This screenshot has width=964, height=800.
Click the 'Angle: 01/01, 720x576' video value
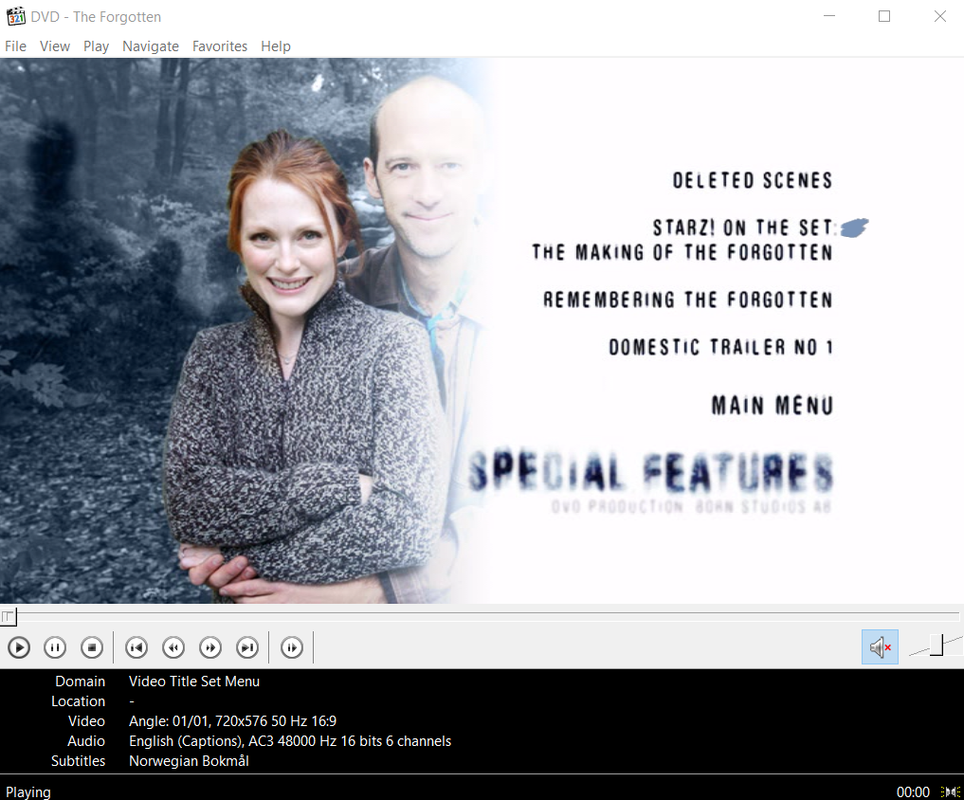[232, 721]
